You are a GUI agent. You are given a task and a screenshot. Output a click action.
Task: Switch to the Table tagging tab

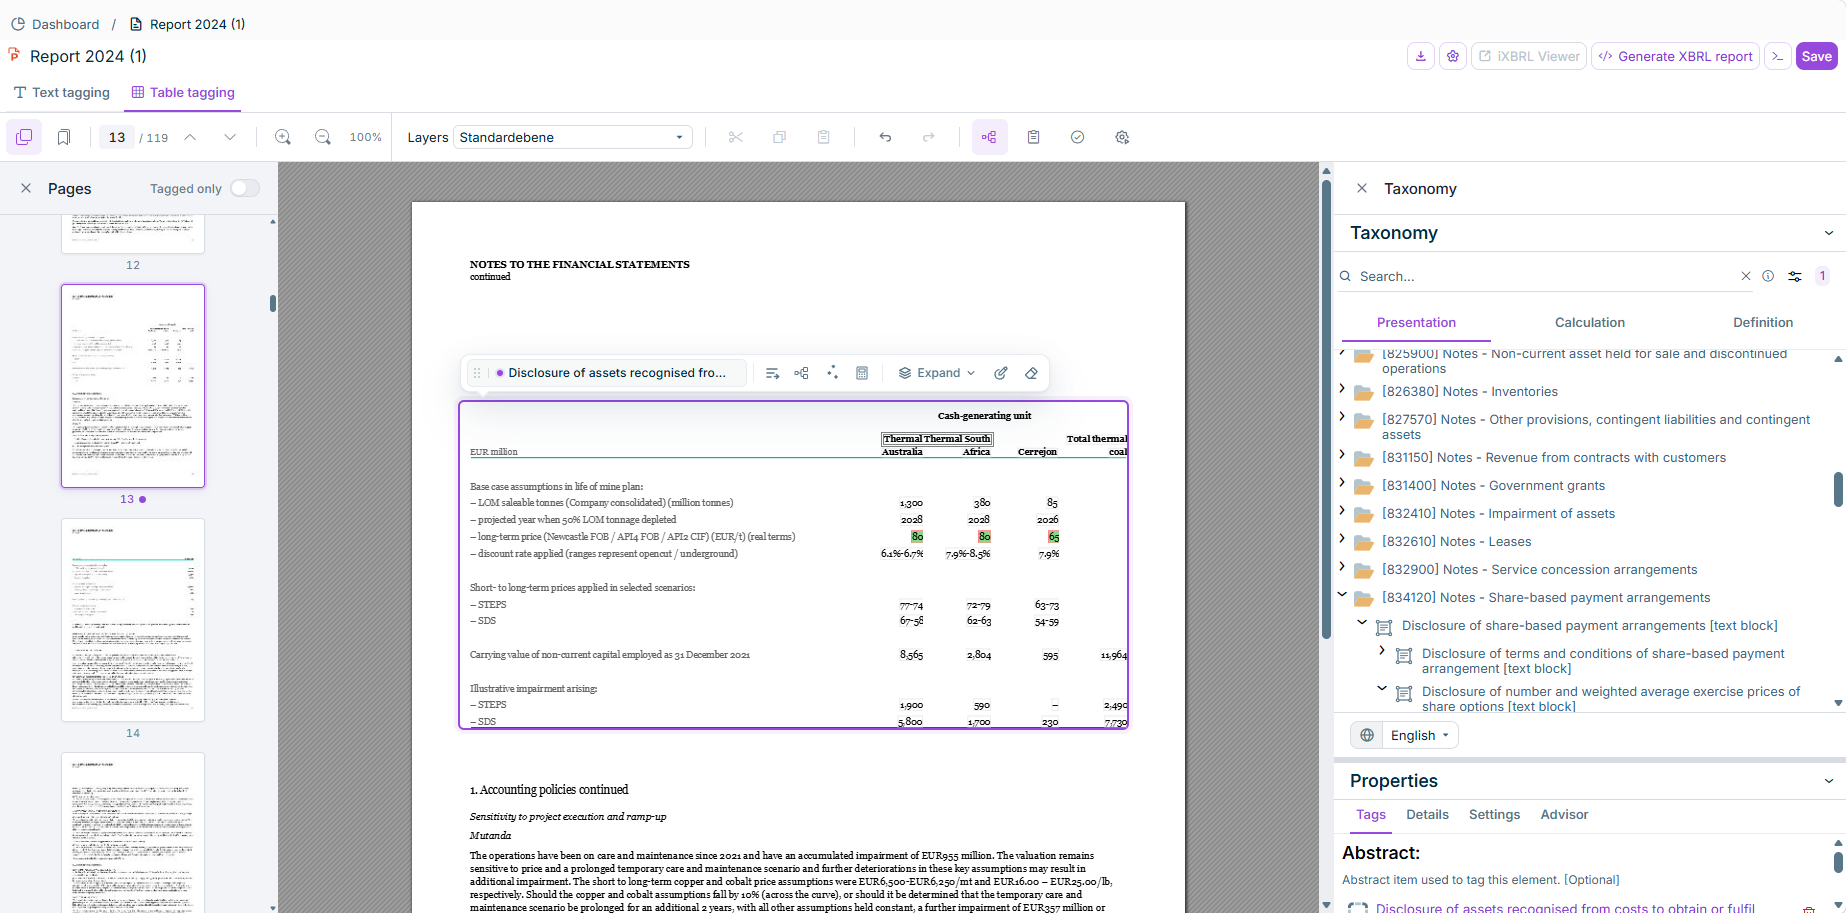(183, 92)
